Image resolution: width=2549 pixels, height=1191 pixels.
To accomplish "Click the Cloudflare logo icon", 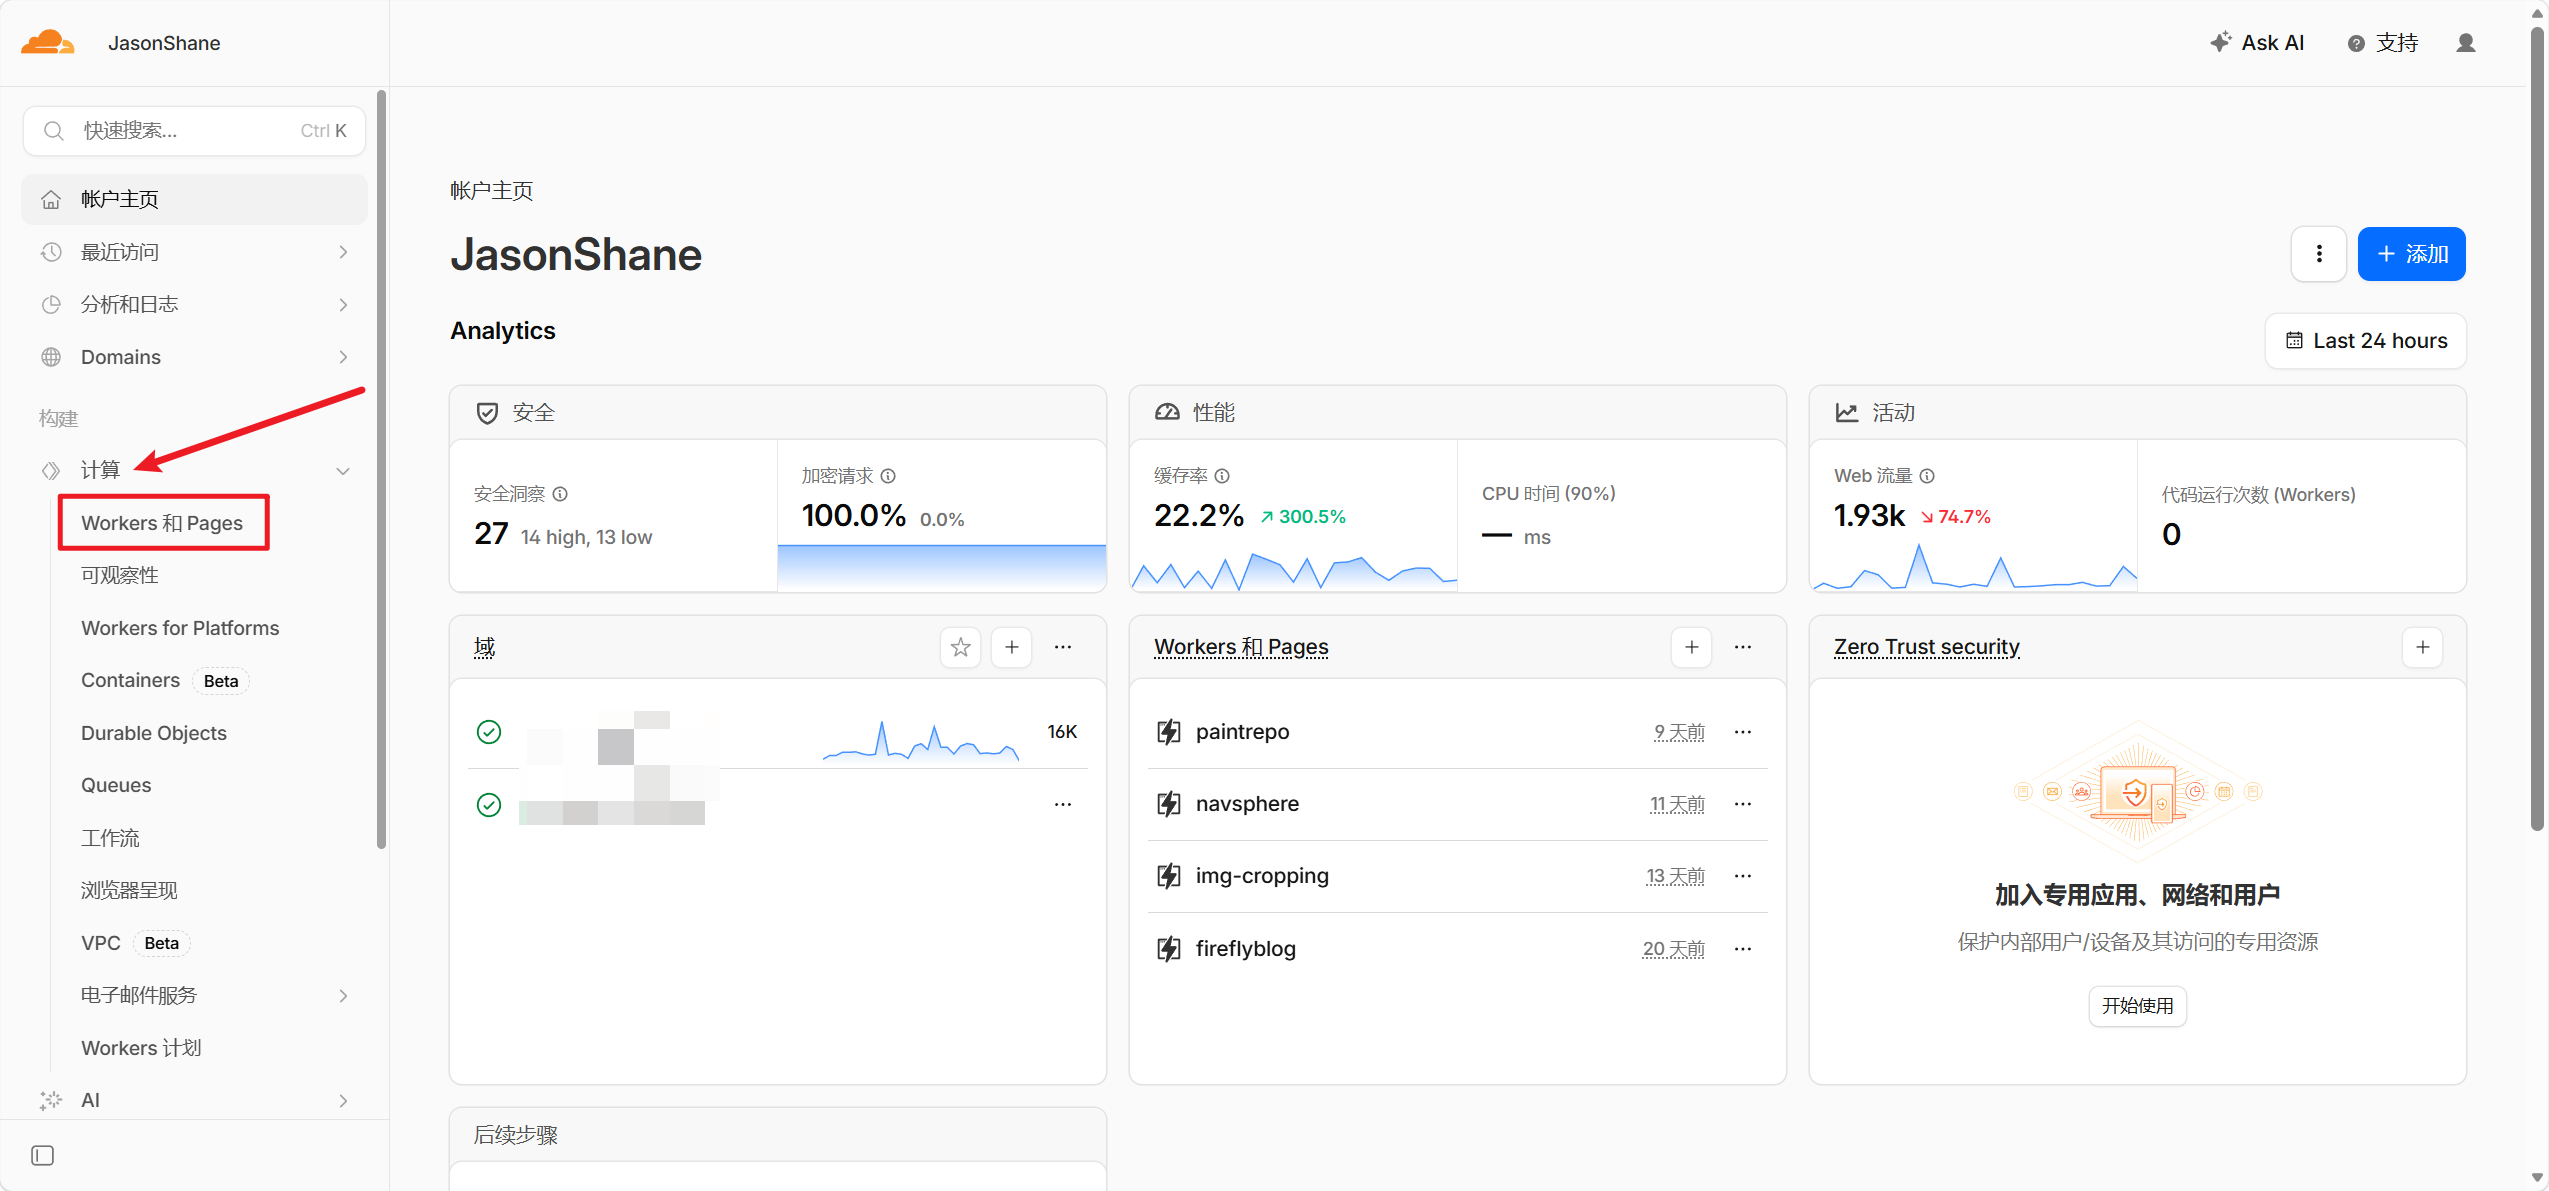I will 47,43.
